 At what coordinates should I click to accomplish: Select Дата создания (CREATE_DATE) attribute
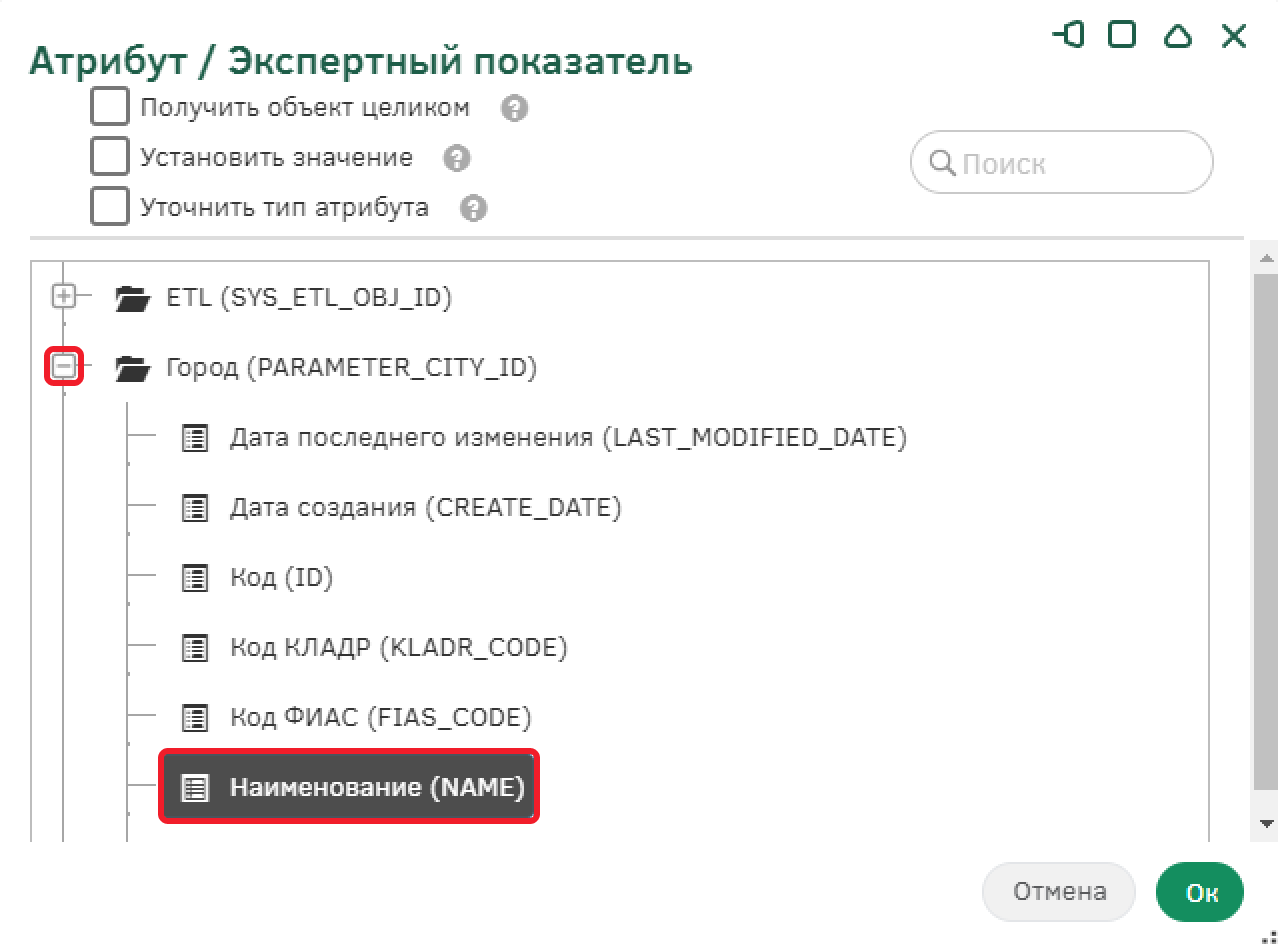tap(425, 508)
